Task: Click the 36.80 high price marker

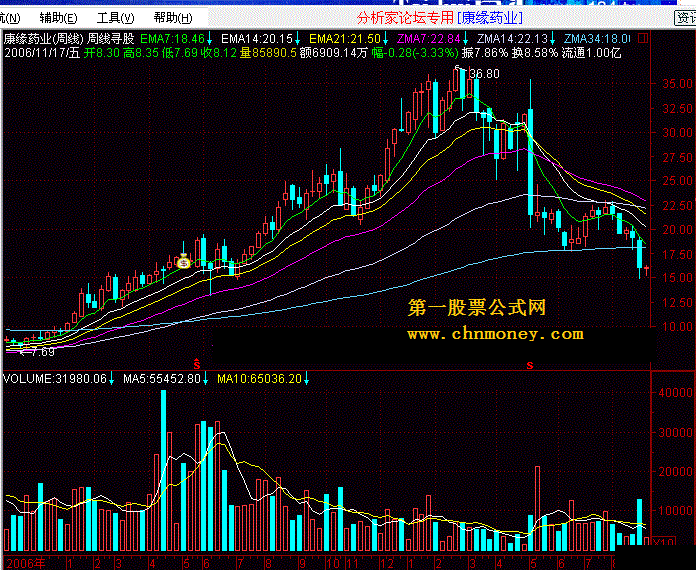Action: coord(484,74)
